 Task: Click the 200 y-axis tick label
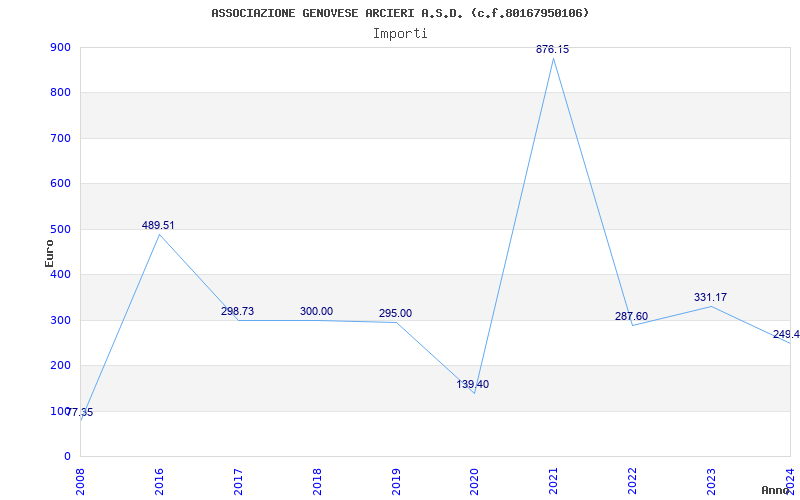[x=60, y=366]
